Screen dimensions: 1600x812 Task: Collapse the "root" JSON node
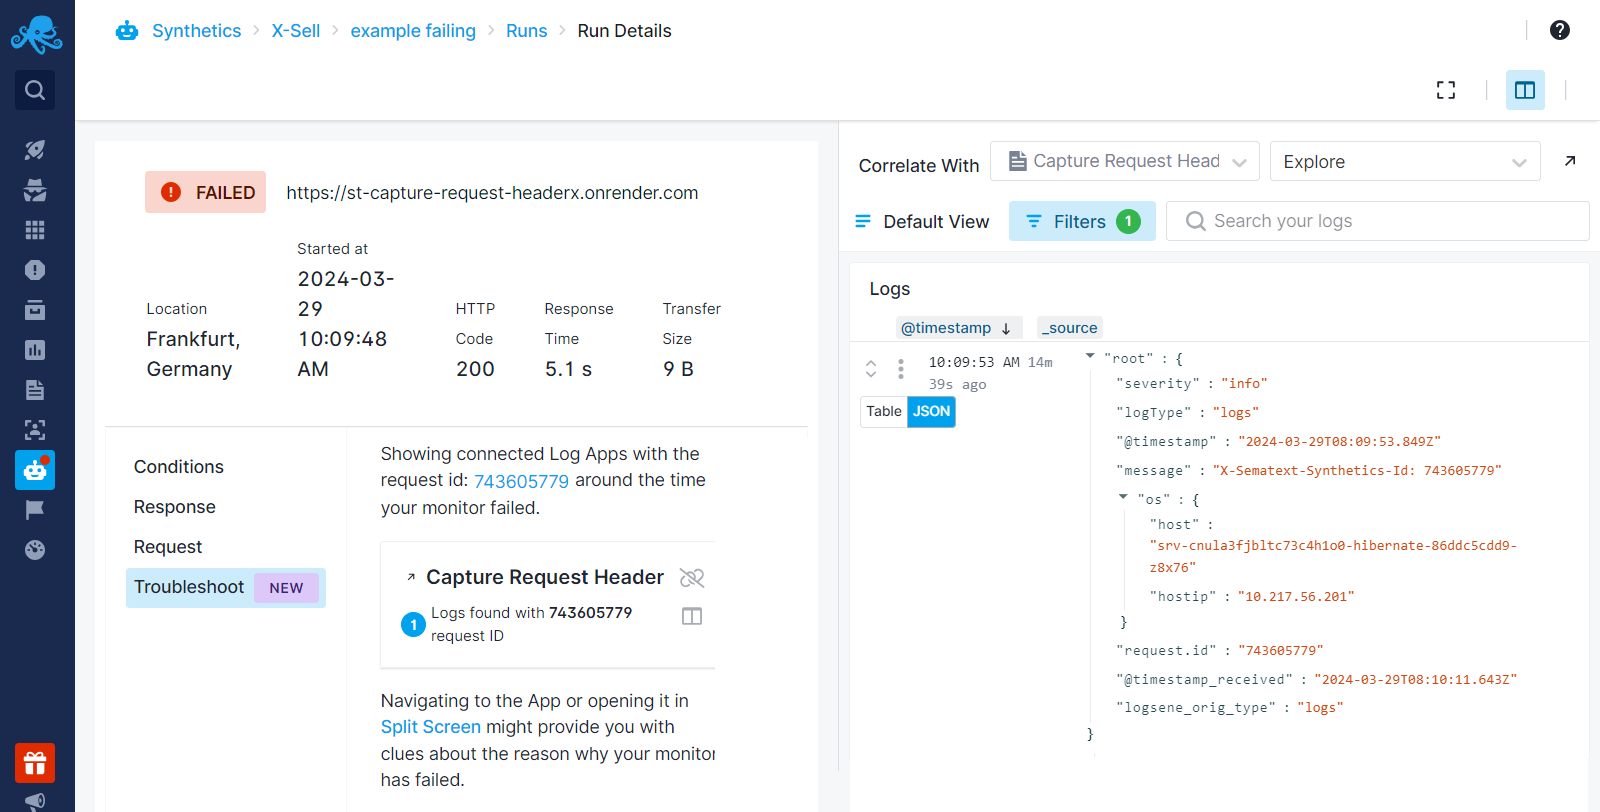pos(1090,356)
